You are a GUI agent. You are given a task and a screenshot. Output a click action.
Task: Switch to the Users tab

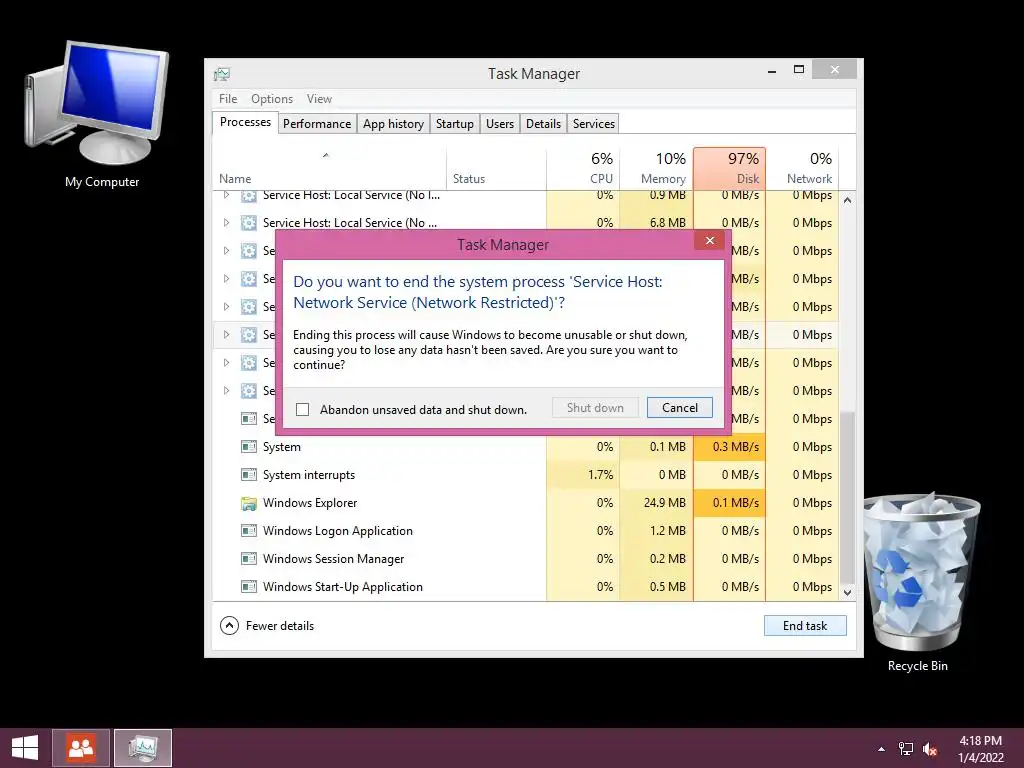tap(500, 123)
